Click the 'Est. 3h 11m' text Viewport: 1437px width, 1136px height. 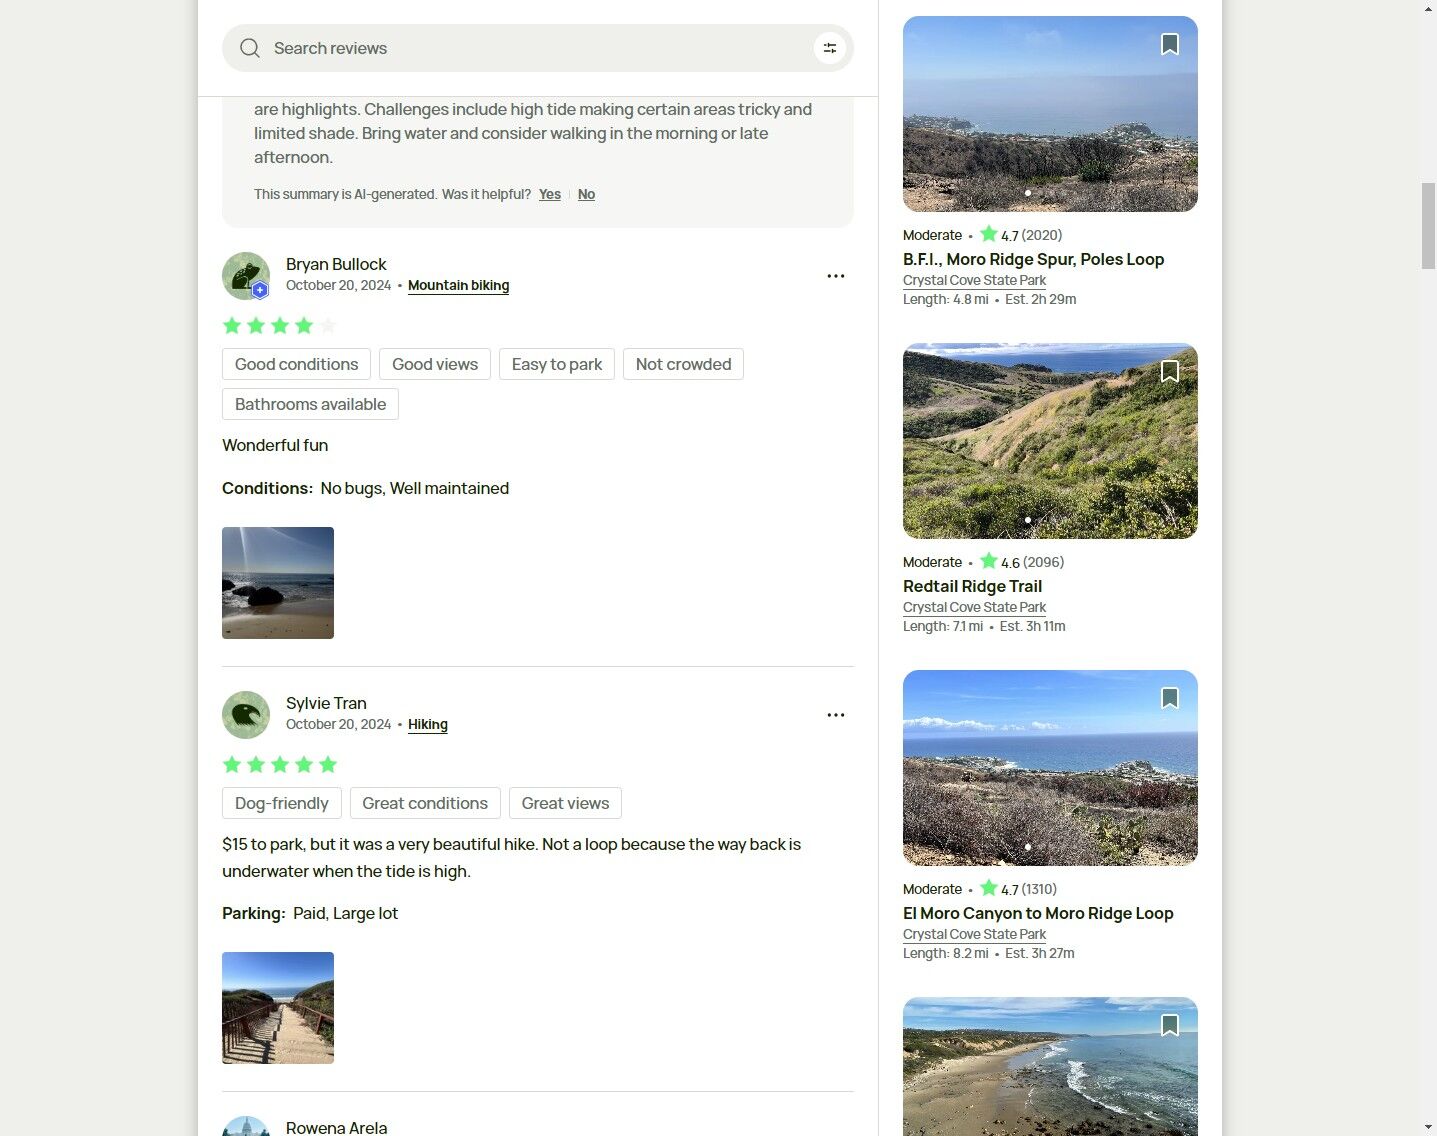point(1032,626)
